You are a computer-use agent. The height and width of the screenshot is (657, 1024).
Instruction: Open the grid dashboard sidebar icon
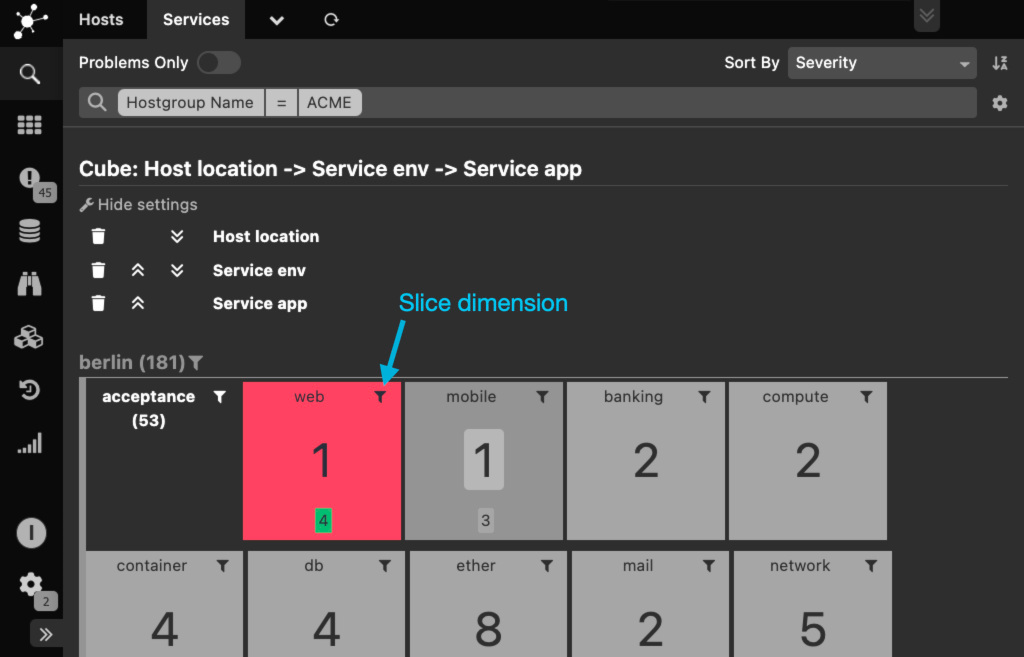pos(29,125)
